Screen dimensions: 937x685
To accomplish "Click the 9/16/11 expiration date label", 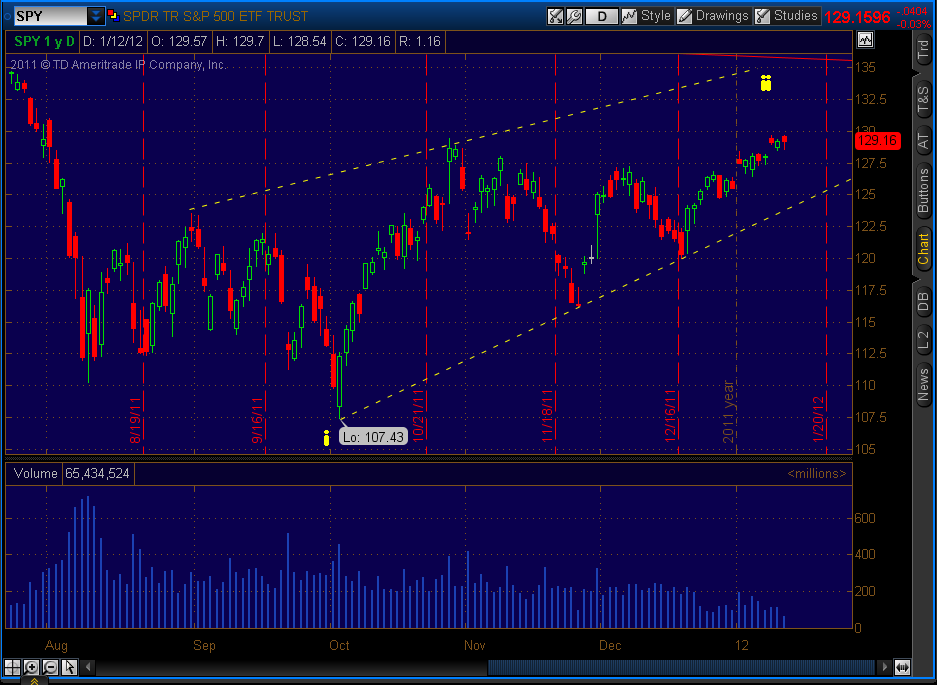I will [x=258, y=420].
